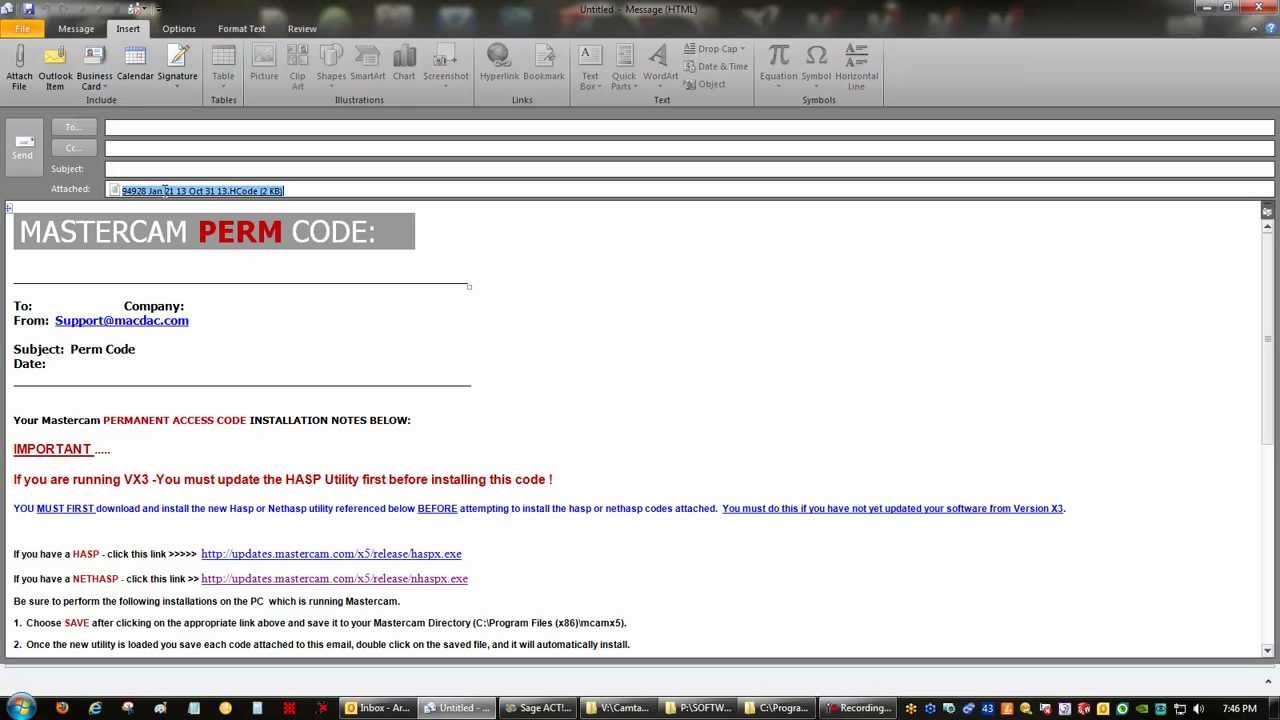Click the Save icon in quick access toolbar
The image size is (1280, 720).
27,9
